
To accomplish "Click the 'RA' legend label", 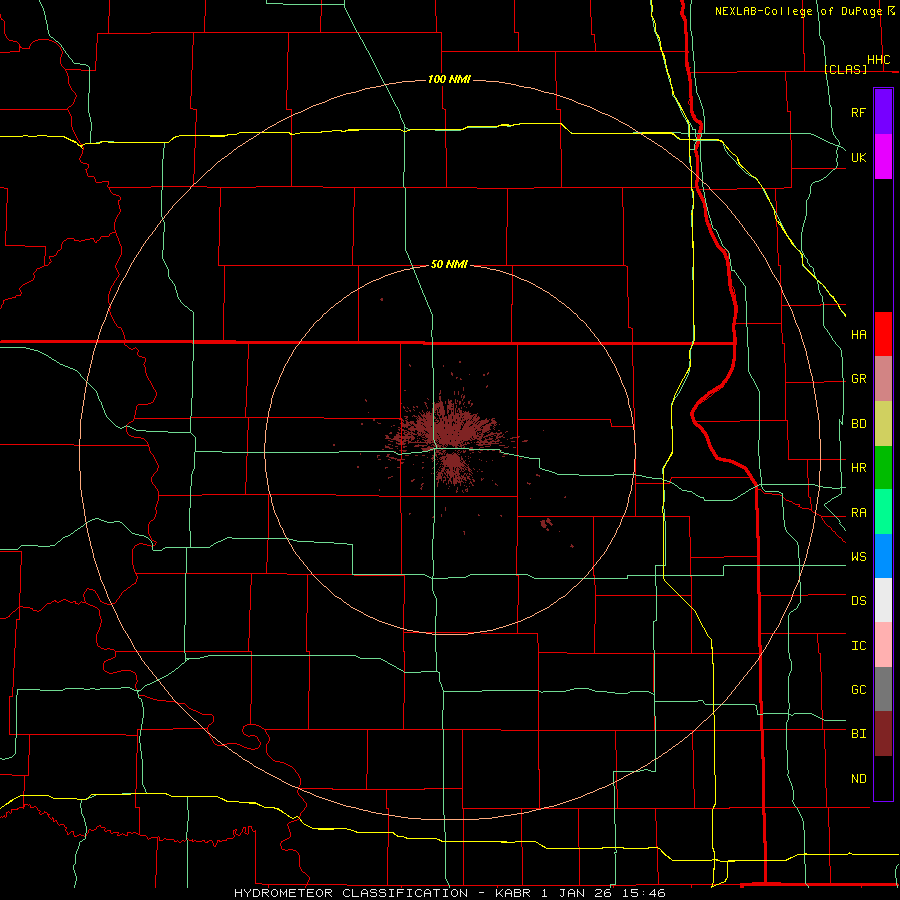I will pyautogui.click(x=859, y=513).
